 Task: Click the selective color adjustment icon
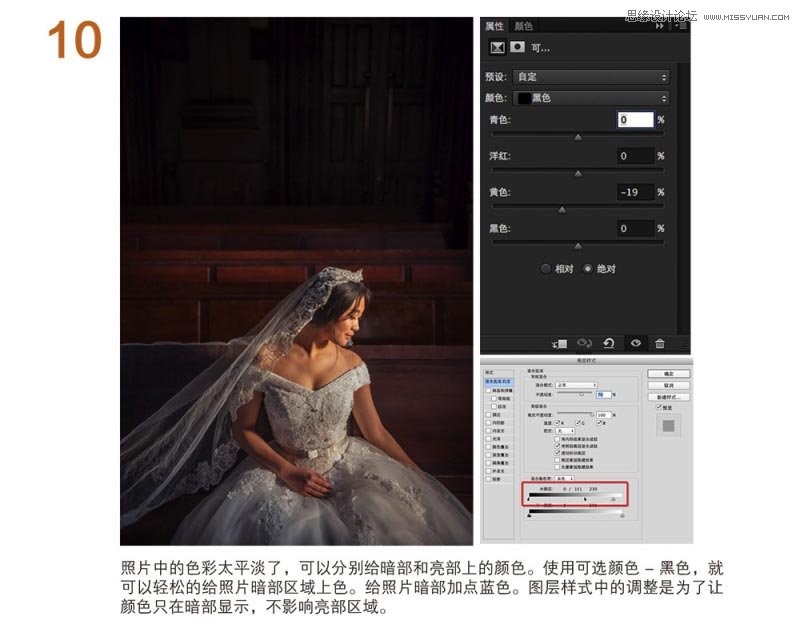[x=497, y=47]
